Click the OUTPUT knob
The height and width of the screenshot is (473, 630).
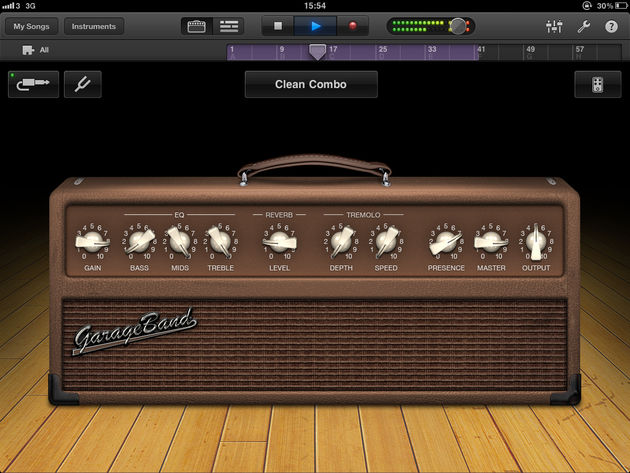click(x=536, y=242)
